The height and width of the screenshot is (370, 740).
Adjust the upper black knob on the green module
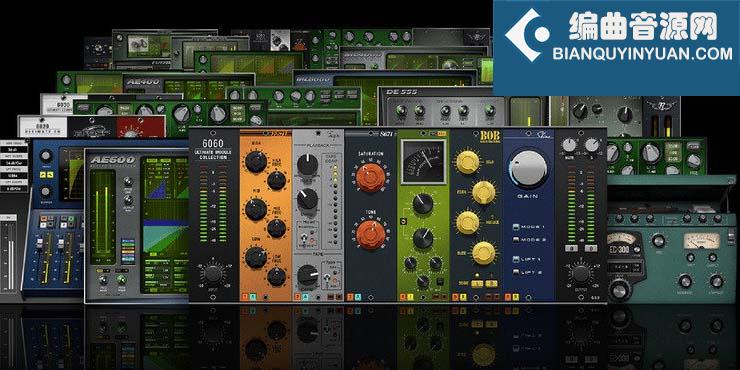(x=422, y=204)
